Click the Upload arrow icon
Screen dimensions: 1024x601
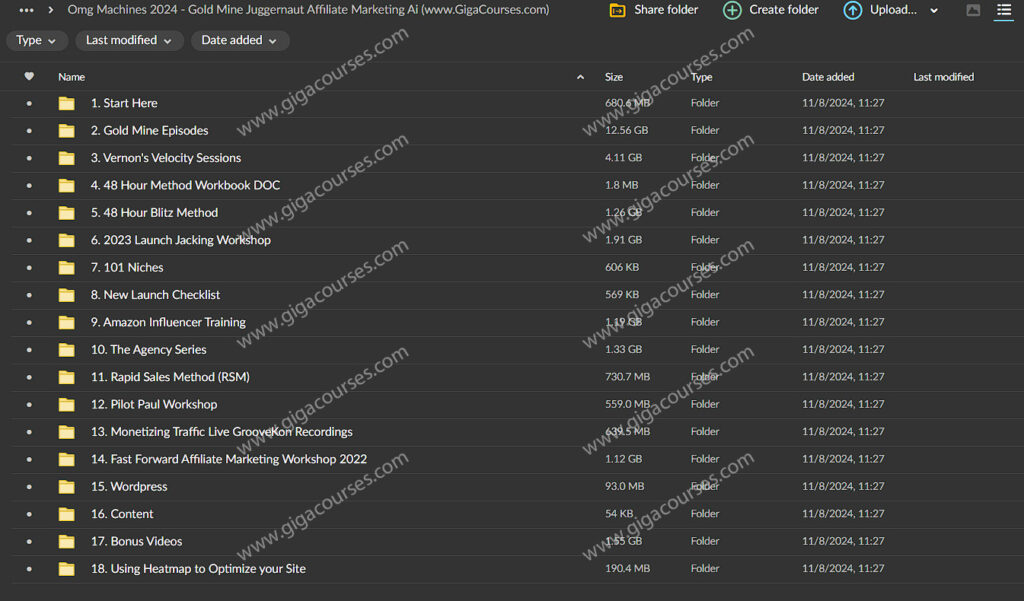tap(852, 10)
